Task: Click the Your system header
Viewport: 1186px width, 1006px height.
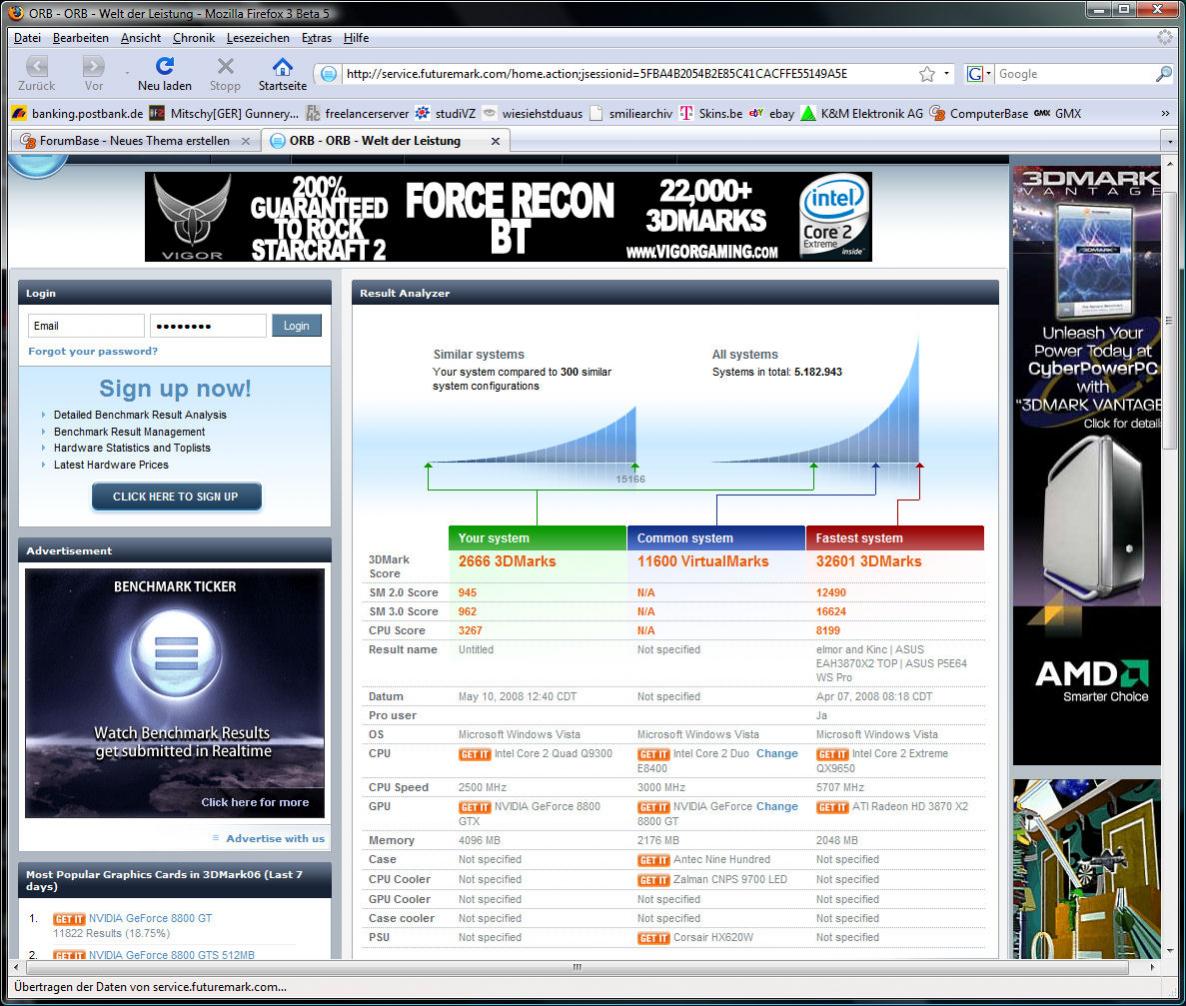Action: click(537, 539)
